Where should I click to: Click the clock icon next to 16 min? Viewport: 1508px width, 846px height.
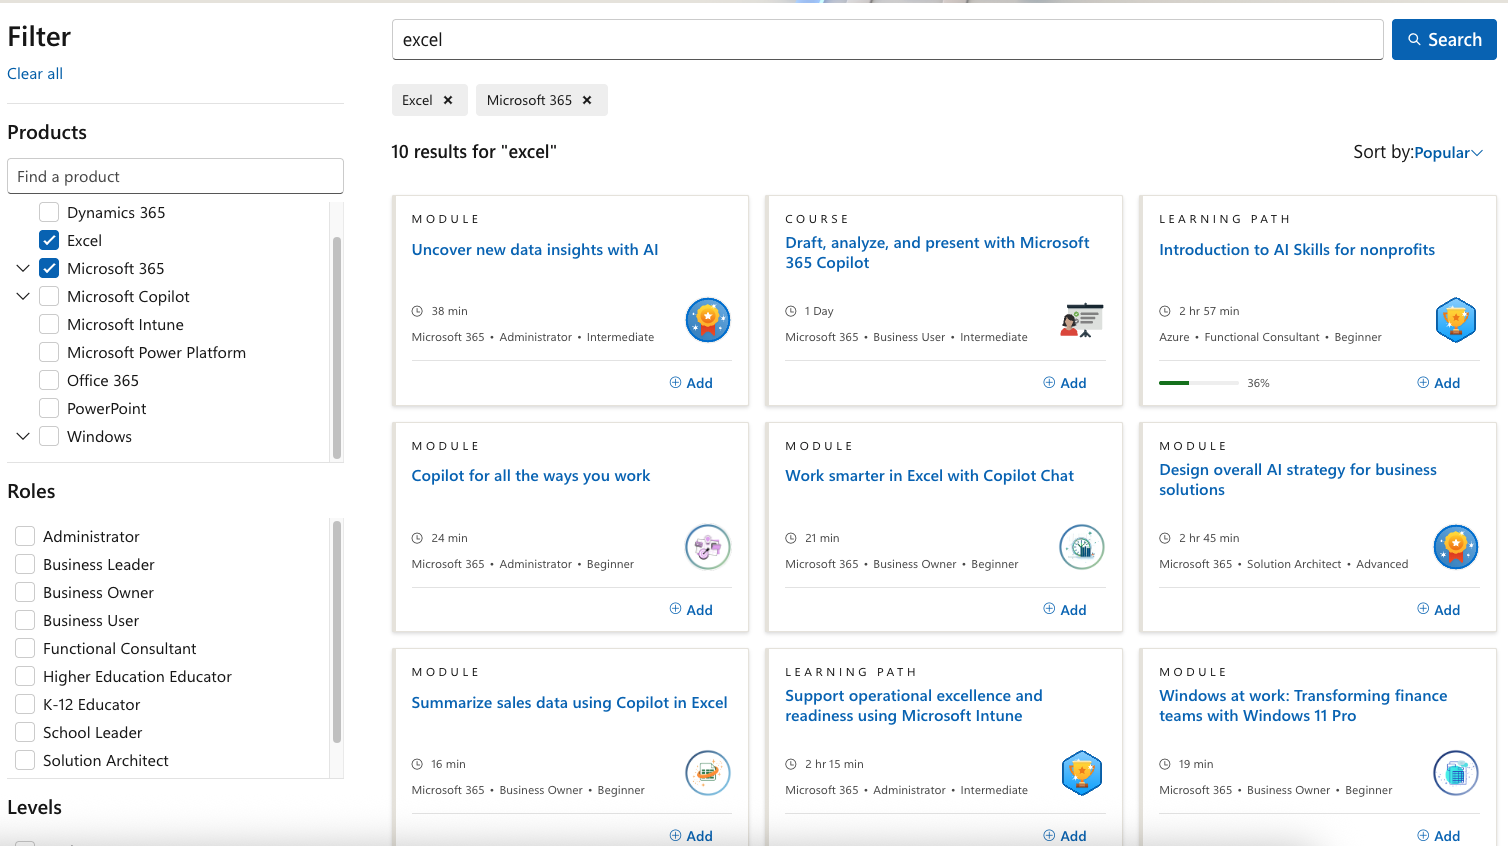point(418,764)
